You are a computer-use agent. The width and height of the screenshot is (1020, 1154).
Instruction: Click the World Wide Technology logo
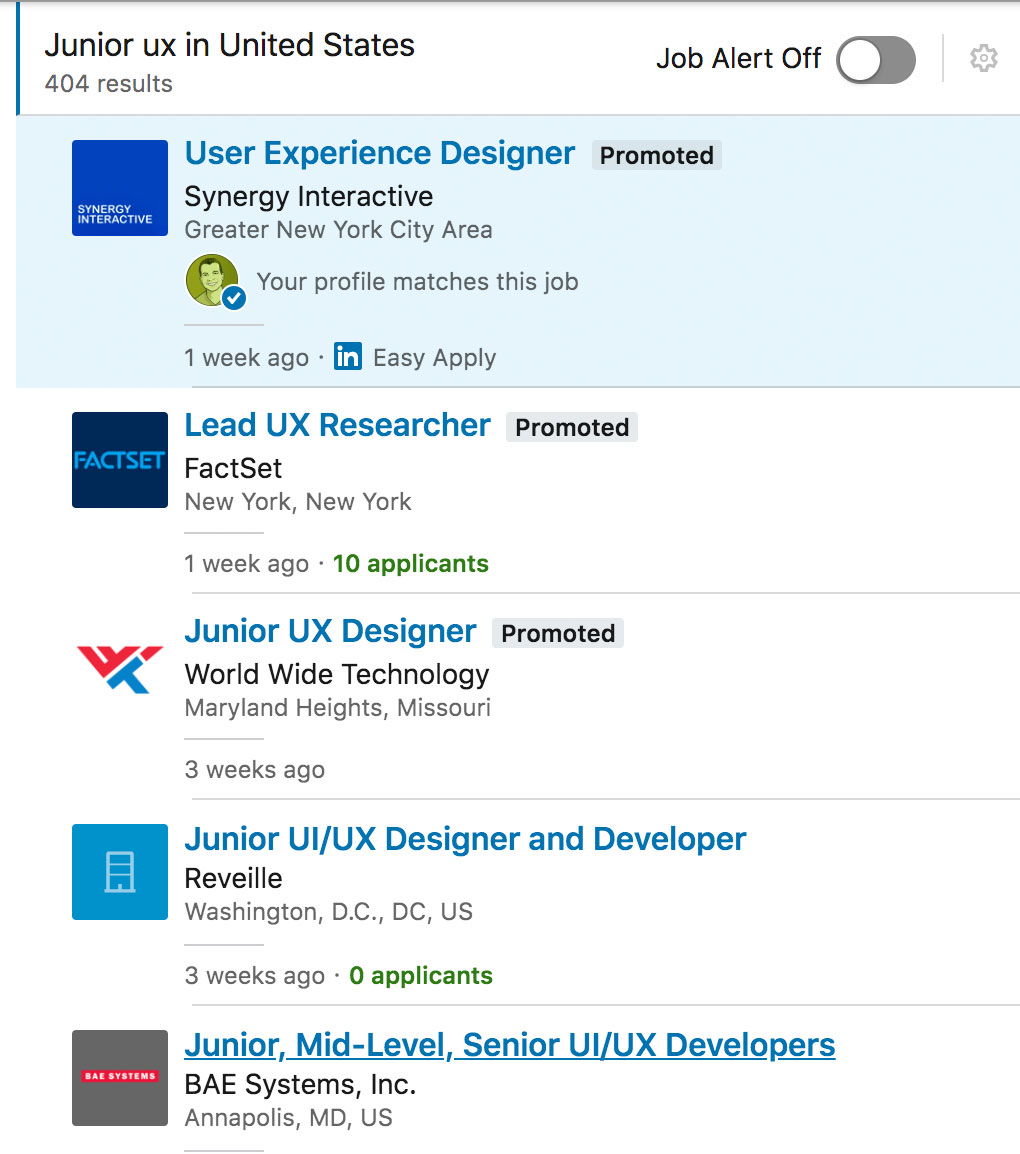coord(120,668)
